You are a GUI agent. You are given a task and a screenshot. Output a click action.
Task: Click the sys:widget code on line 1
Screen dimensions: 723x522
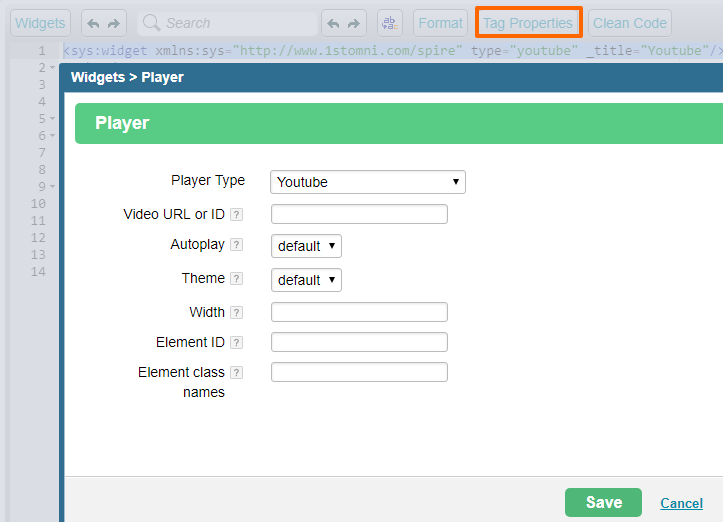(x=105, y=50)
